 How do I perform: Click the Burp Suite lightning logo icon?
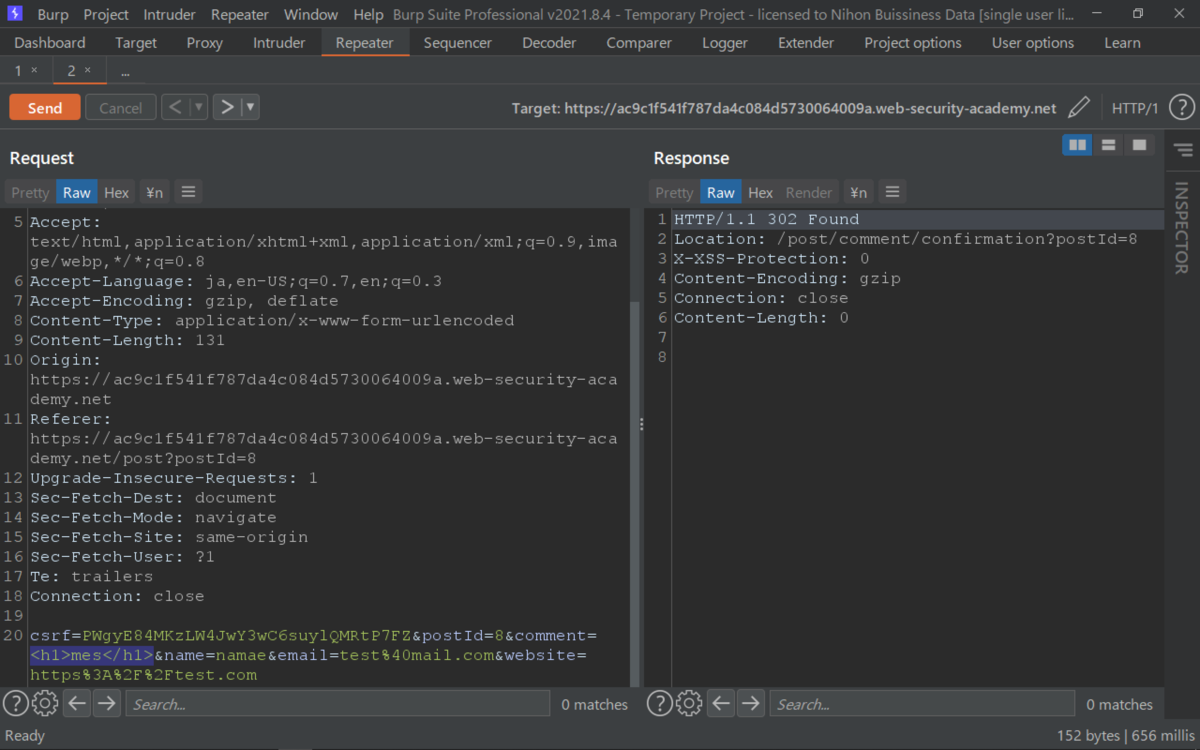click(x=17, y=14)
